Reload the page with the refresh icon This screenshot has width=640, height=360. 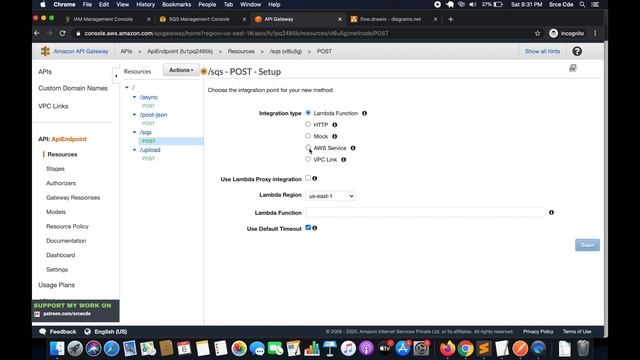(x=62, y=33)
